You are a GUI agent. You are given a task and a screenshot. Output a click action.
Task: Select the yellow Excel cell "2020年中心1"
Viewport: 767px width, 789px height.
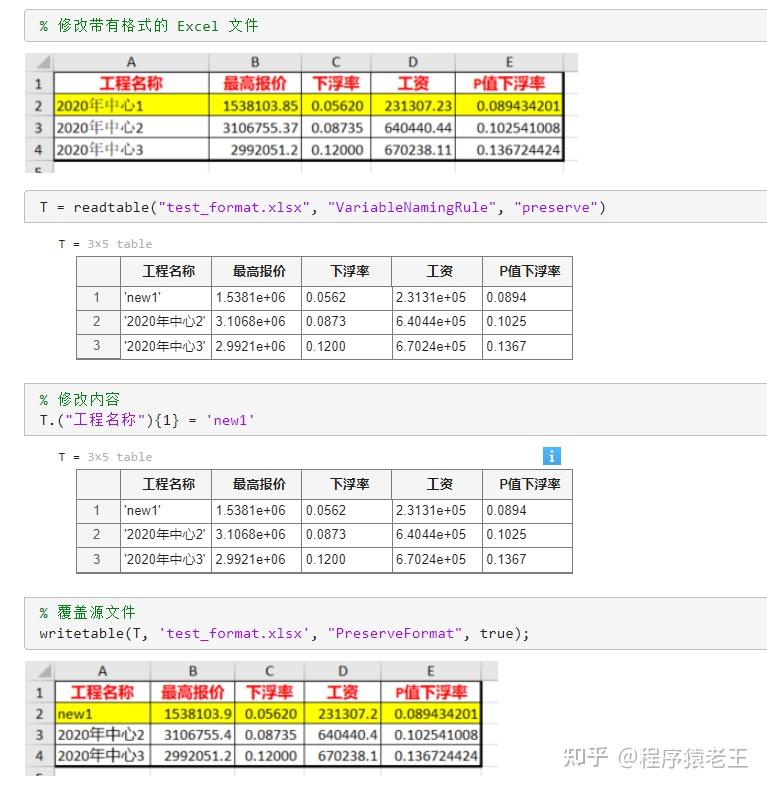coord(131,105)
